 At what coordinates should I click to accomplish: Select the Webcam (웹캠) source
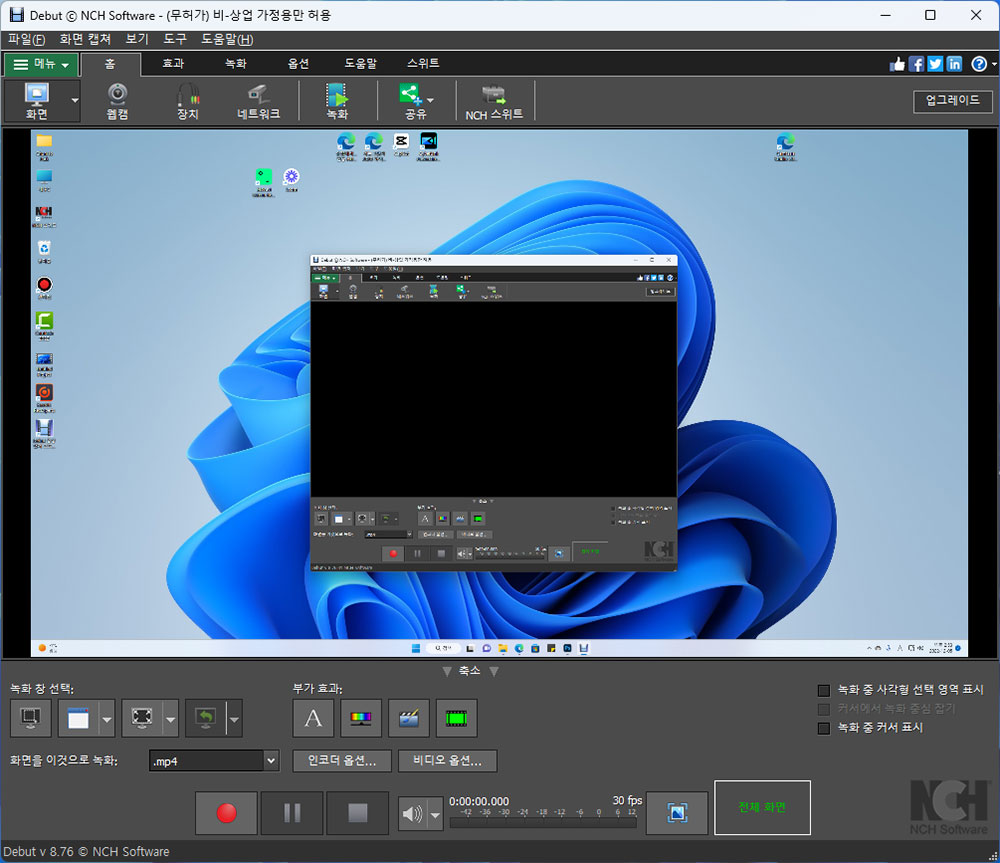tap(117, 101)
